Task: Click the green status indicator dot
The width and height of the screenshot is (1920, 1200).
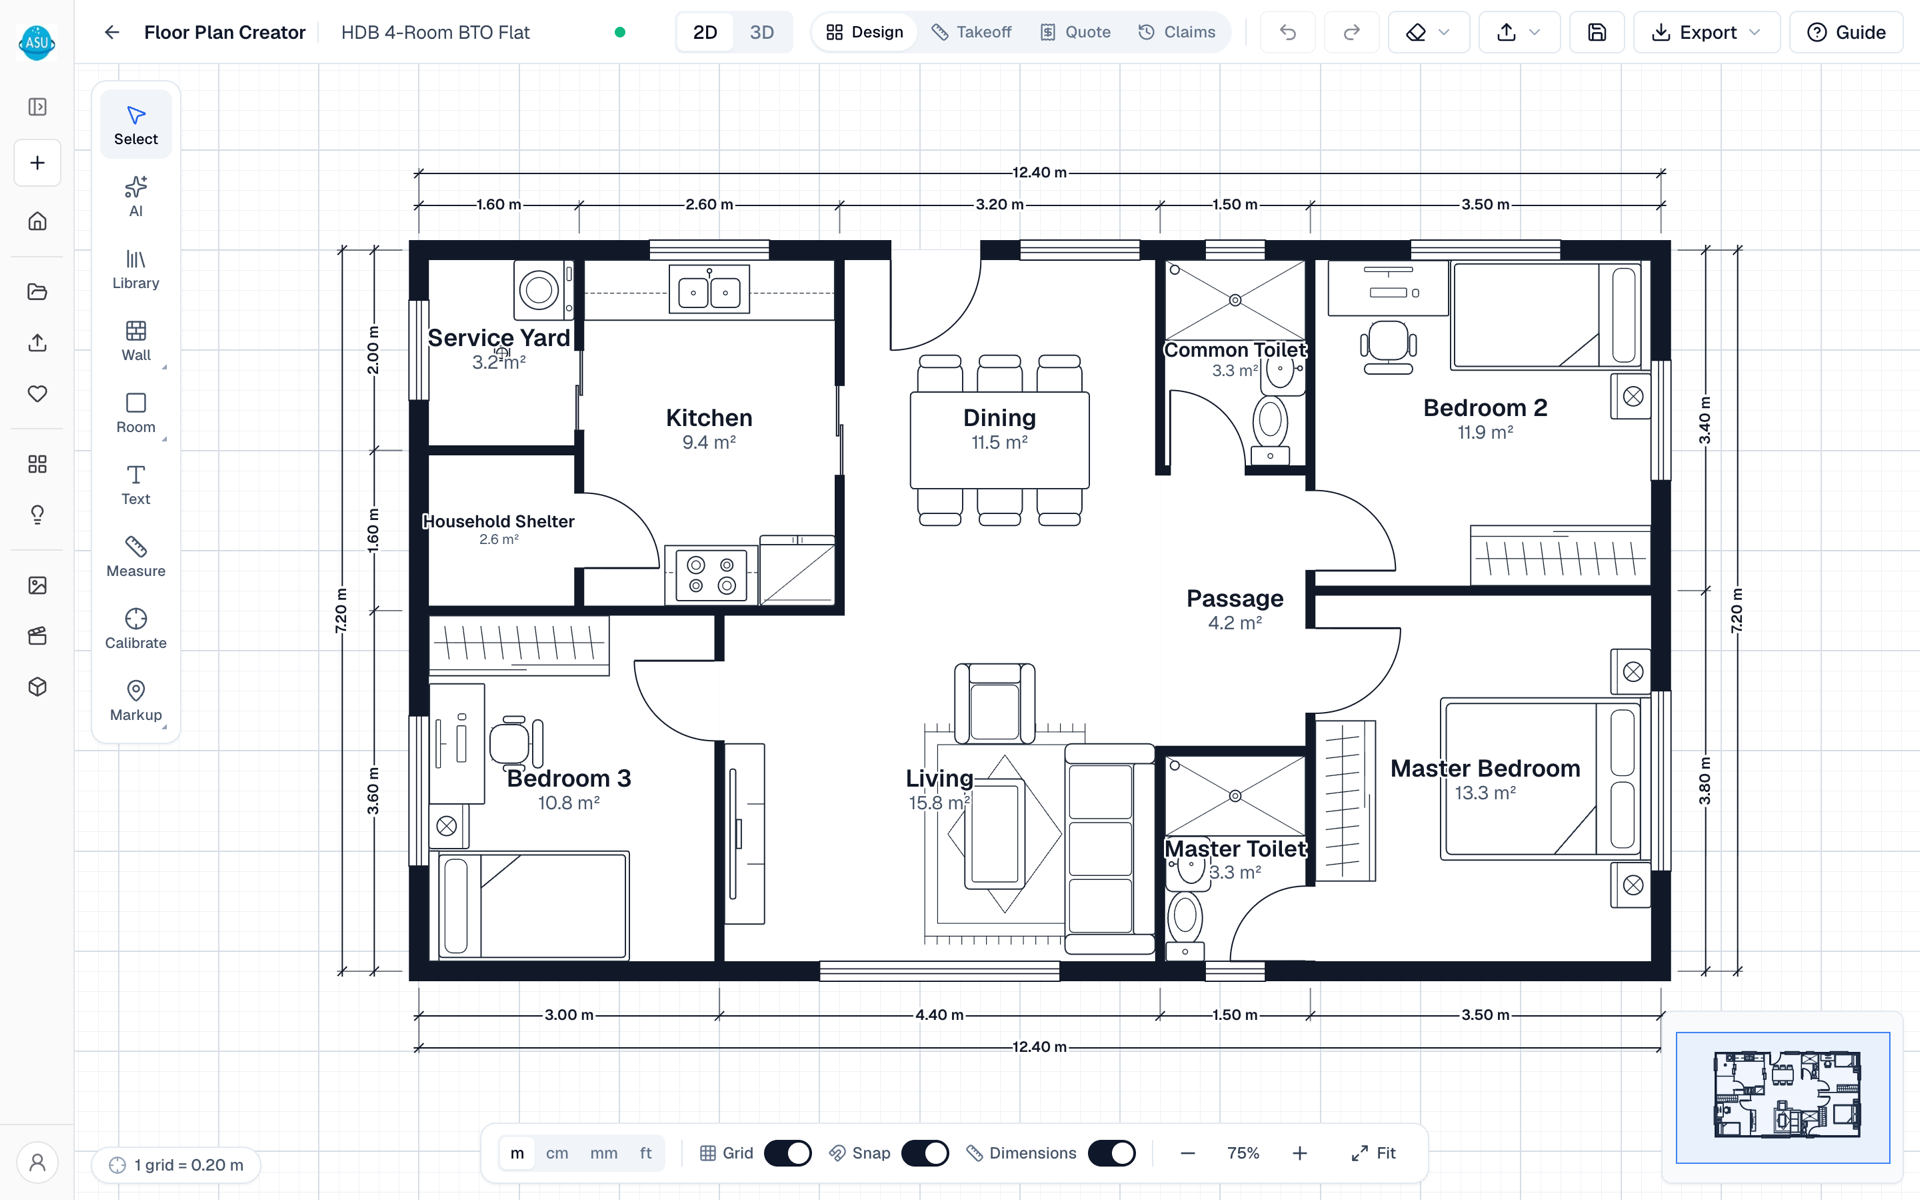Action: 620,32
